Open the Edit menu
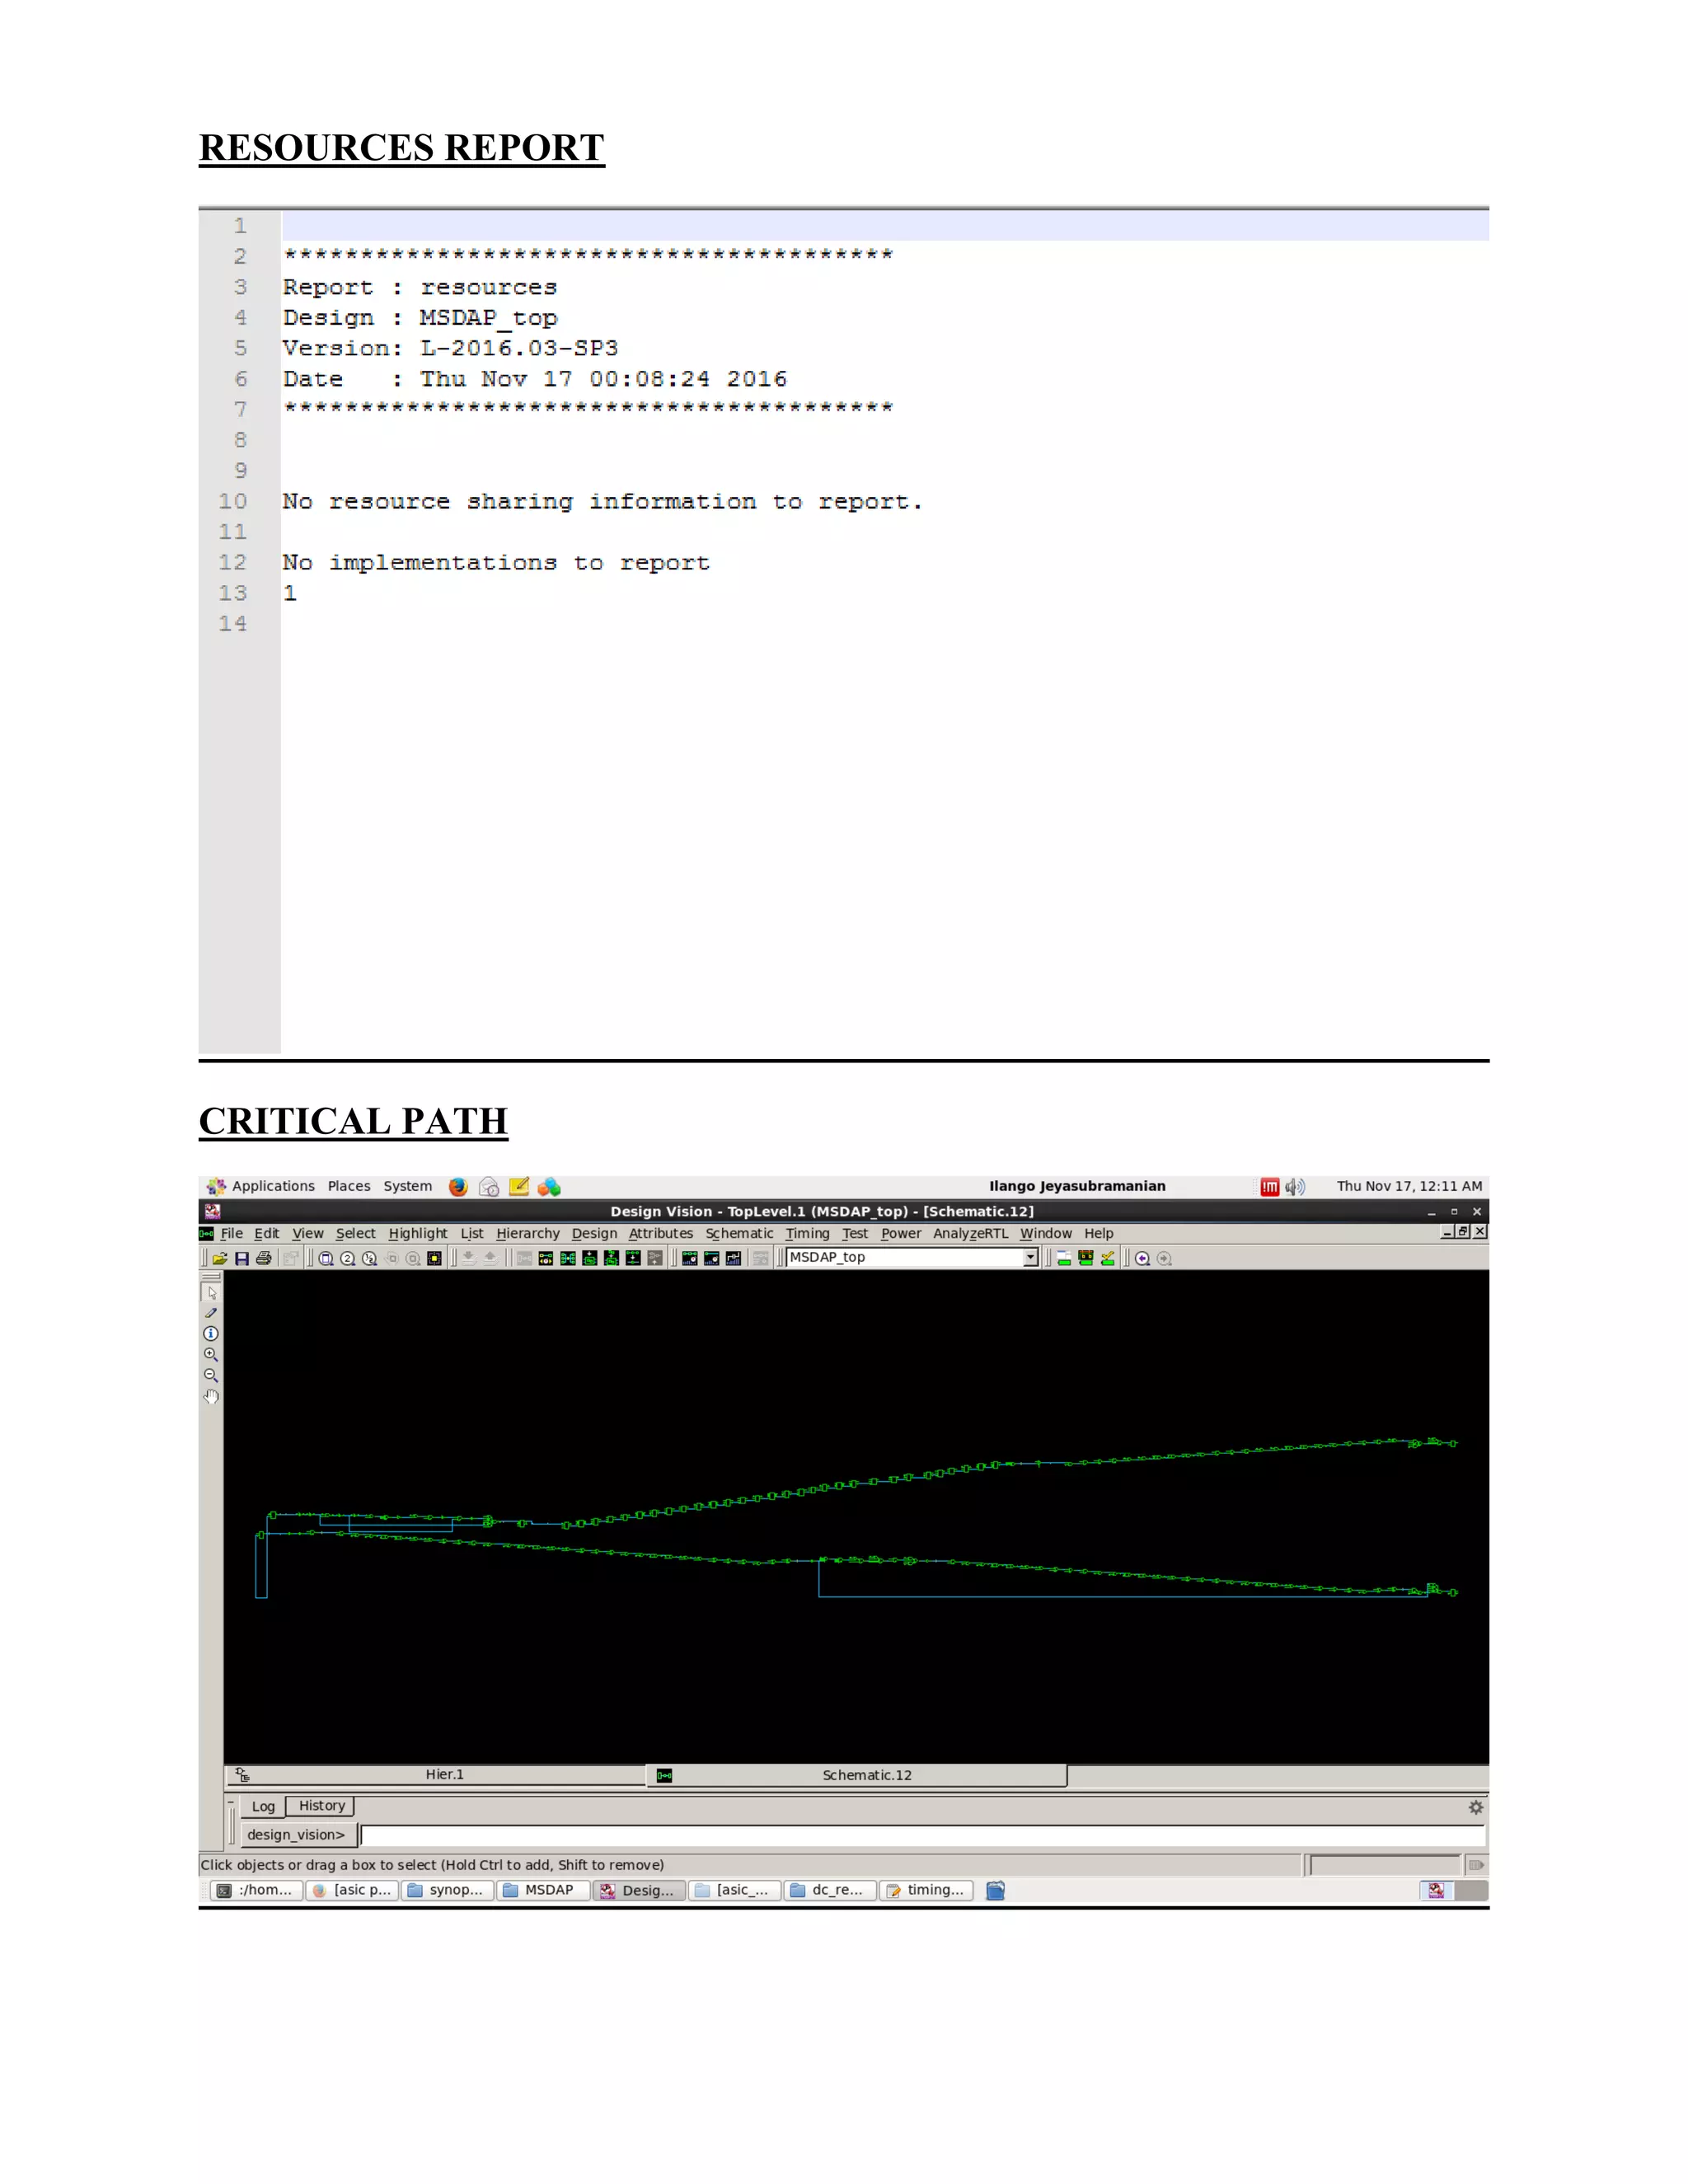 pos(267,1234)
